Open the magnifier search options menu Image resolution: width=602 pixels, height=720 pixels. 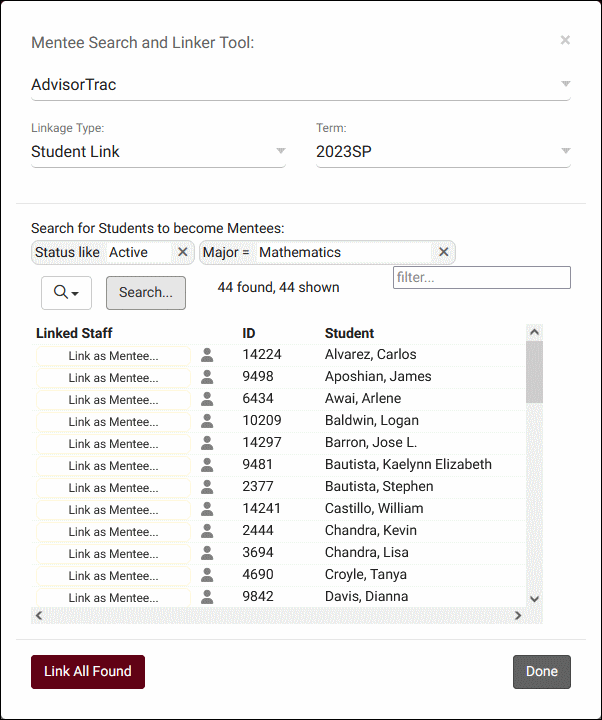point(66,292)
